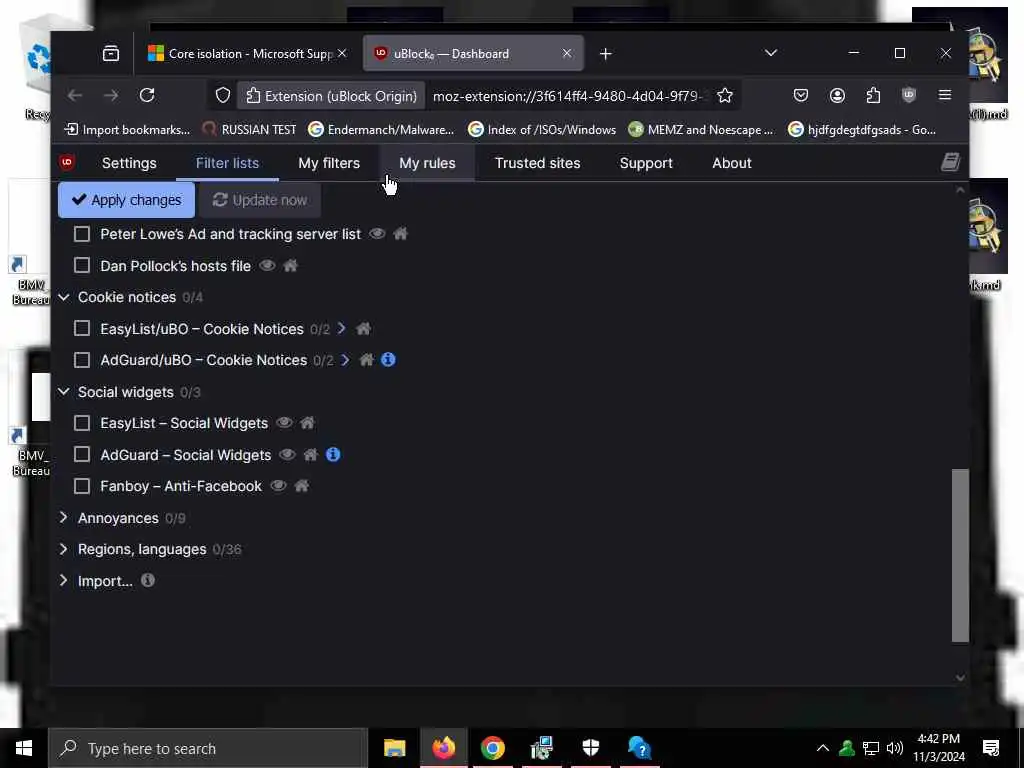Screen dimensions: 1024x768
Task: Click the Apply changes button
Action: click(x=126, y=200)
